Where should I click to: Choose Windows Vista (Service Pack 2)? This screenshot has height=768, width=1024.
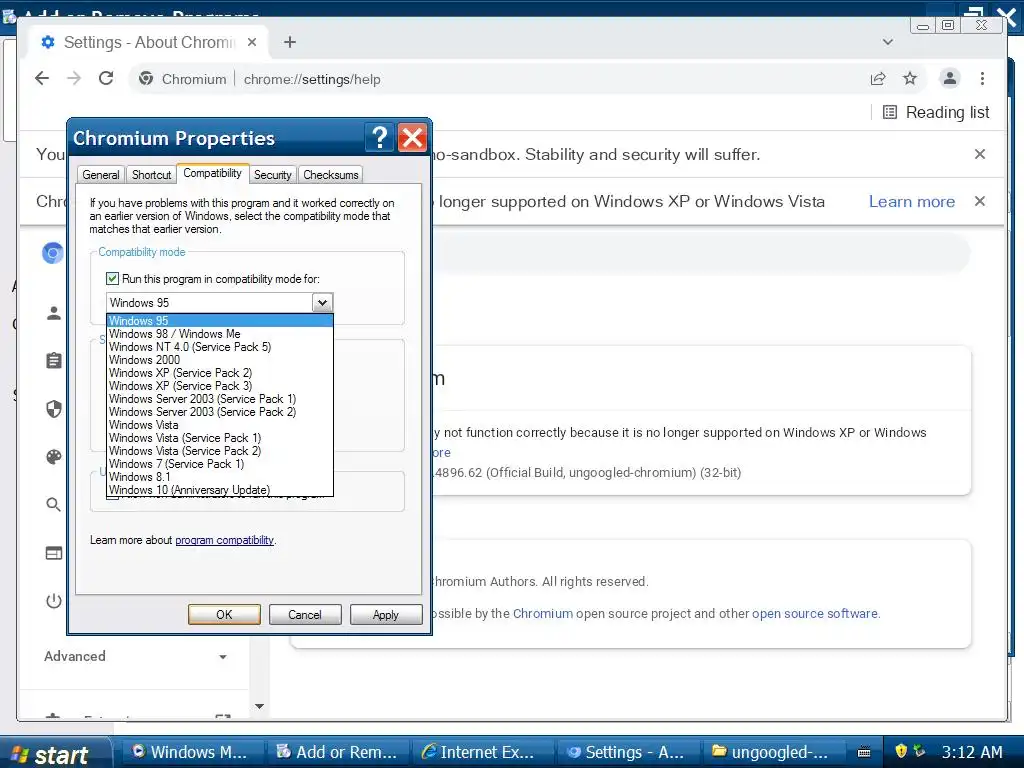tap(219, 451)
